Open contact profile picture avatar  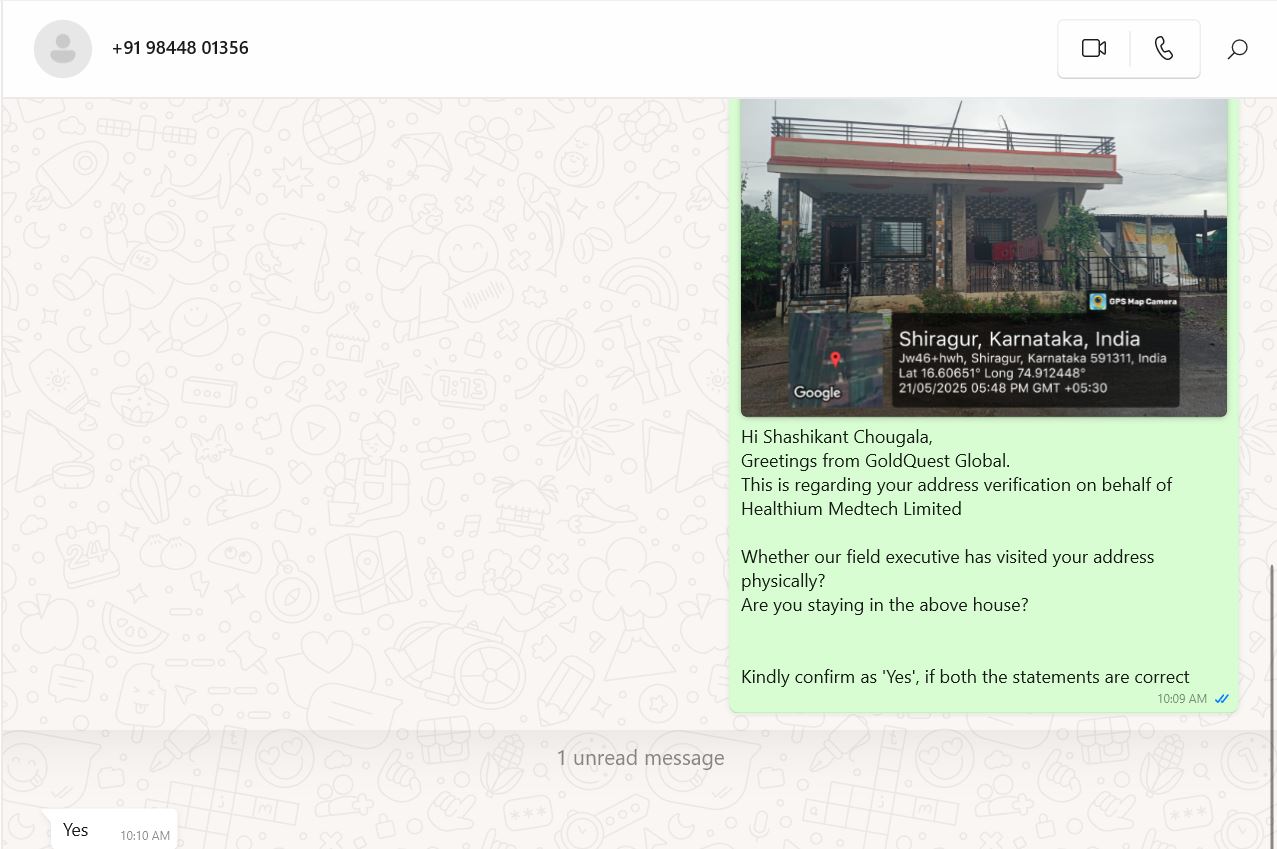tap(63, 48)
